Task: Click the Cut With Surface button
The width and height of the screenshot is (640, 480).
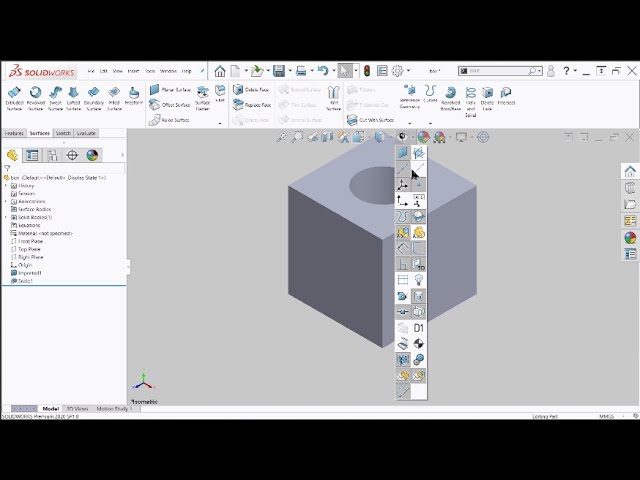Action: [369, 120]
